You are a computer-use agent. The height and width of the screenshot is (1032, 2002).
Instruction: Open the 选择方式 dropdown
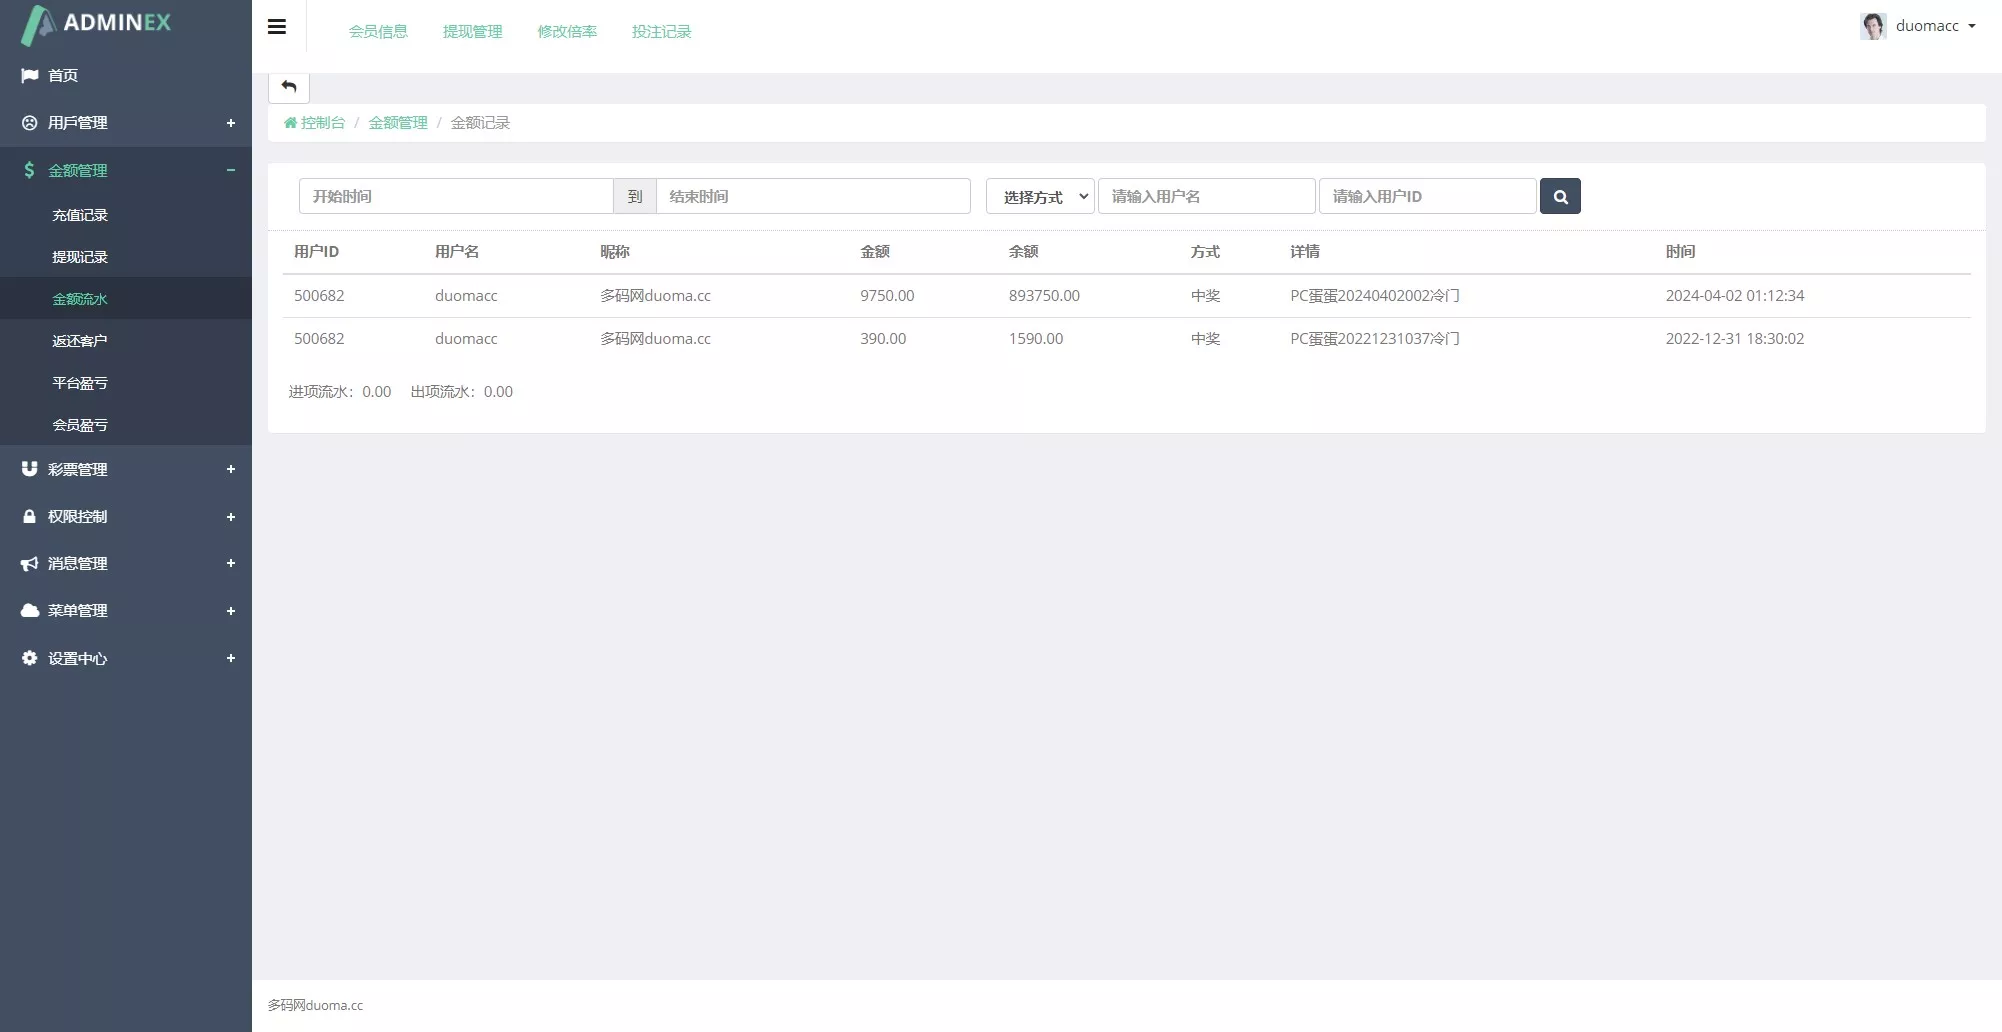tap(1039, 196)
